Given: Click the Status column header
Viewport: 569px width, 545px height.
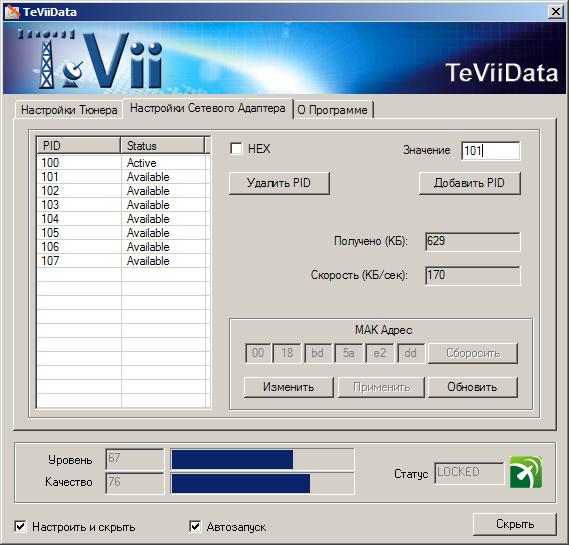Looking at the screenshot, I should pos(162,146).
